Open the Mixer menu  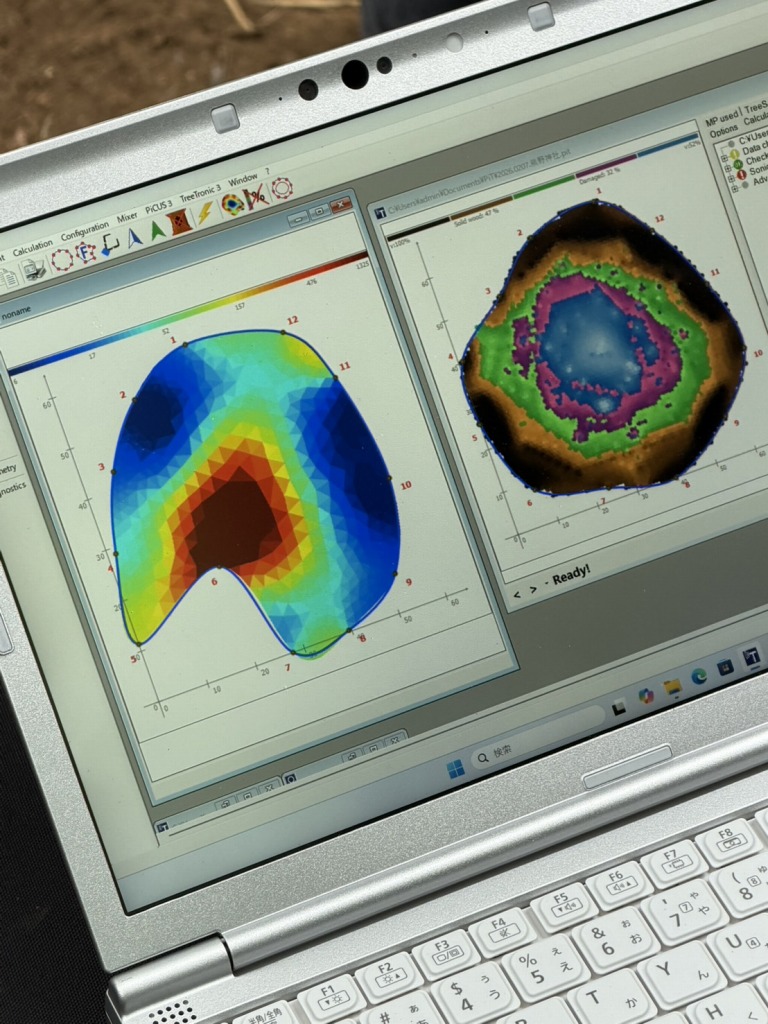[127, 217]
